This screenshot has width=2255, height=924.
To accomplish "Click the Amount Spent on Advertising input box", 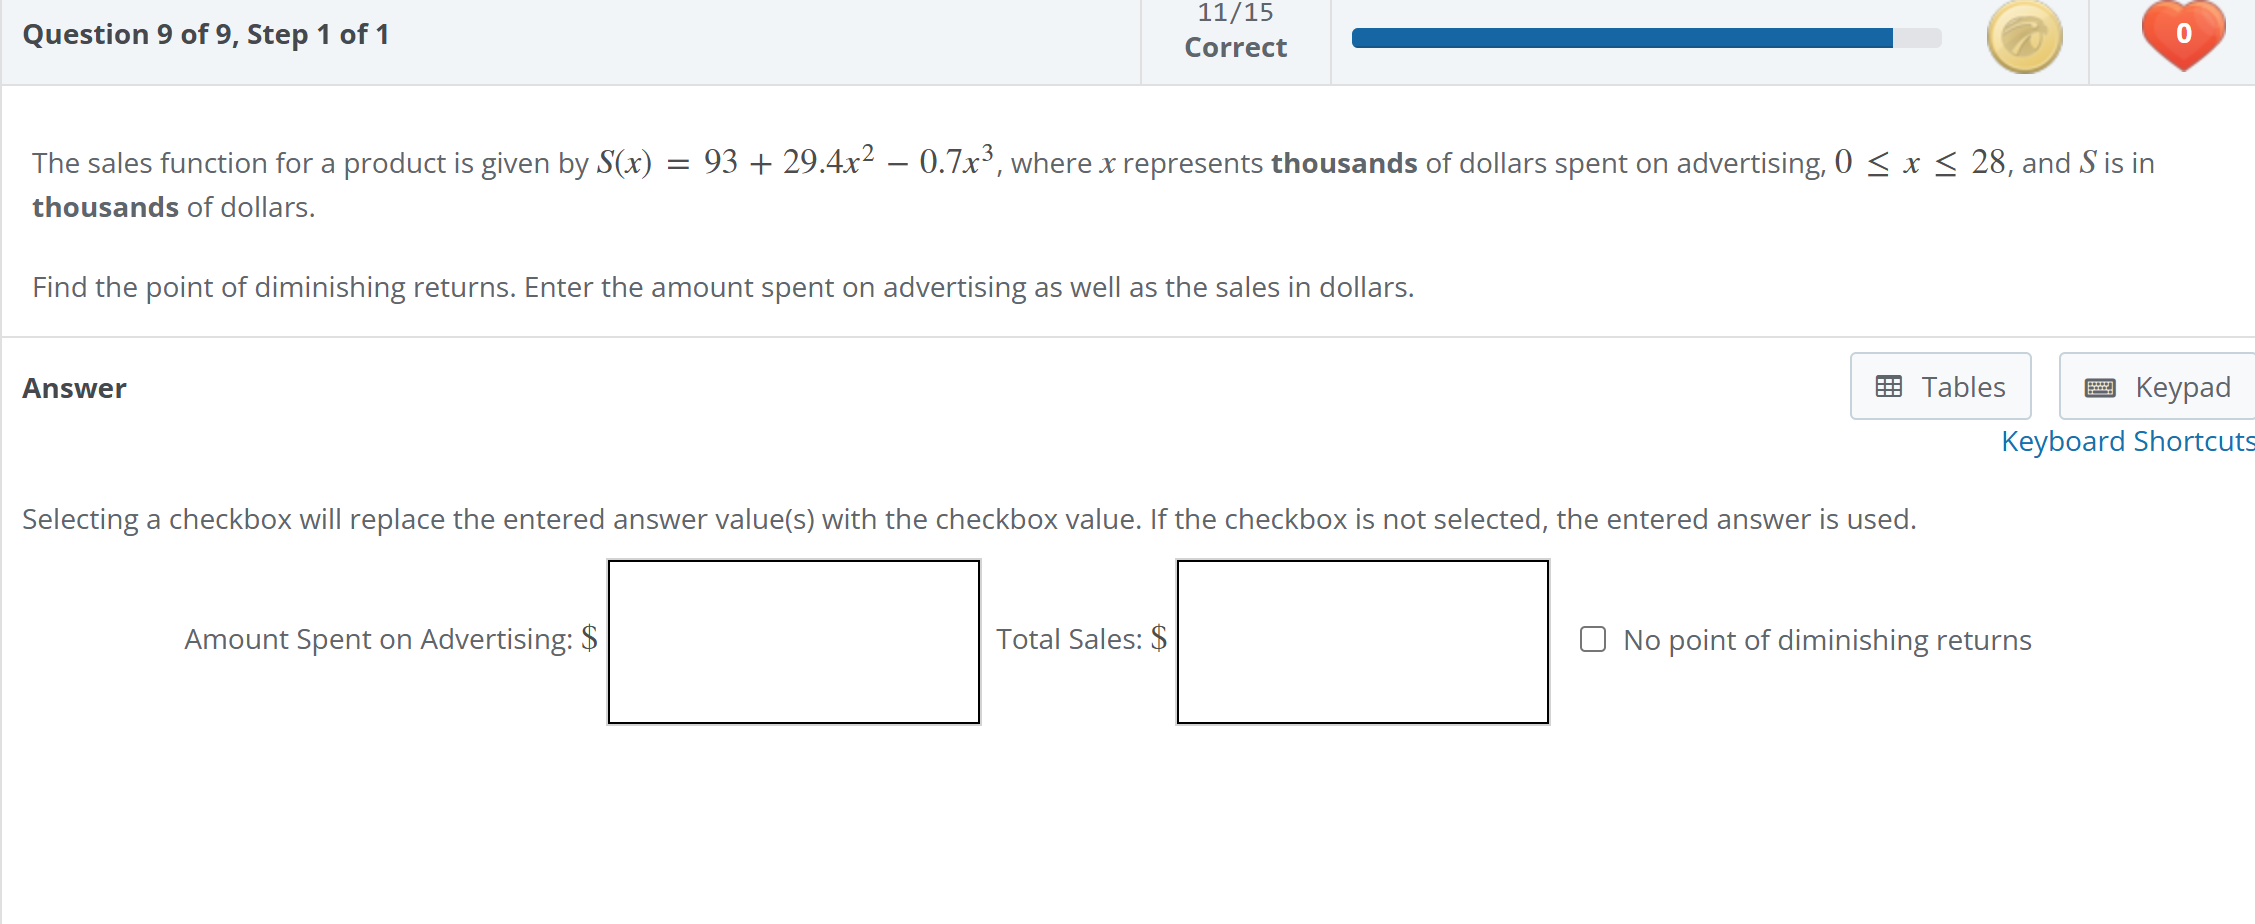I will [x=793, y=641].
